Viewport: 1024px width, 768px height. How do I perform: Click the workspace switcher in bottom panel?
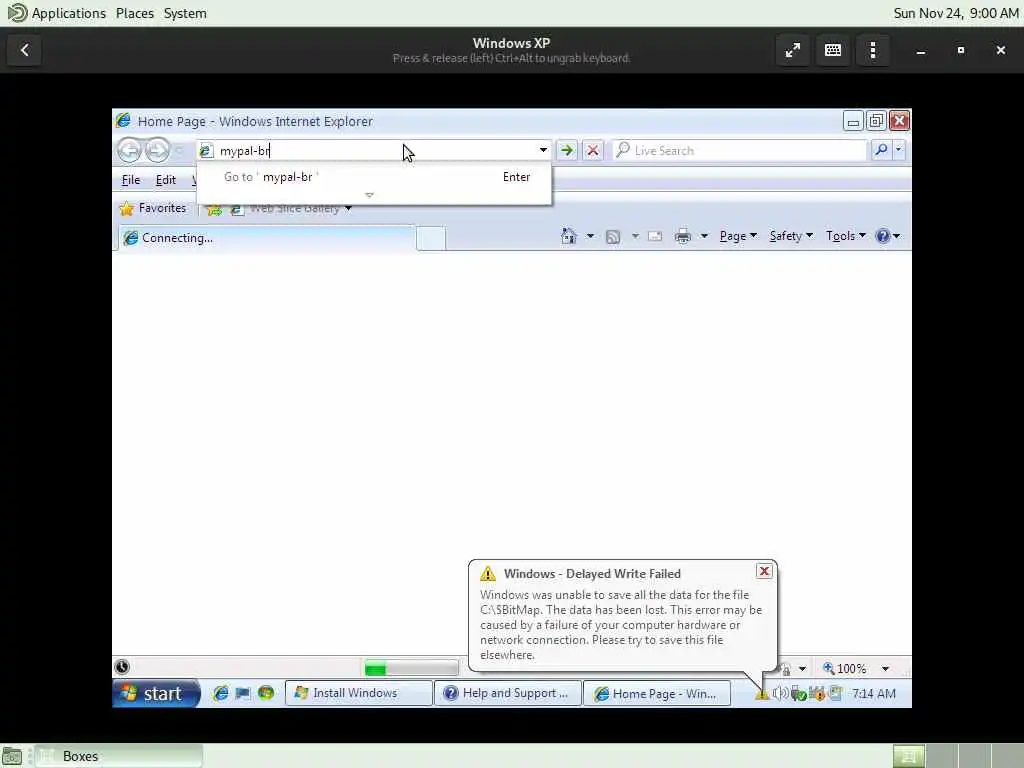[957, 756]
